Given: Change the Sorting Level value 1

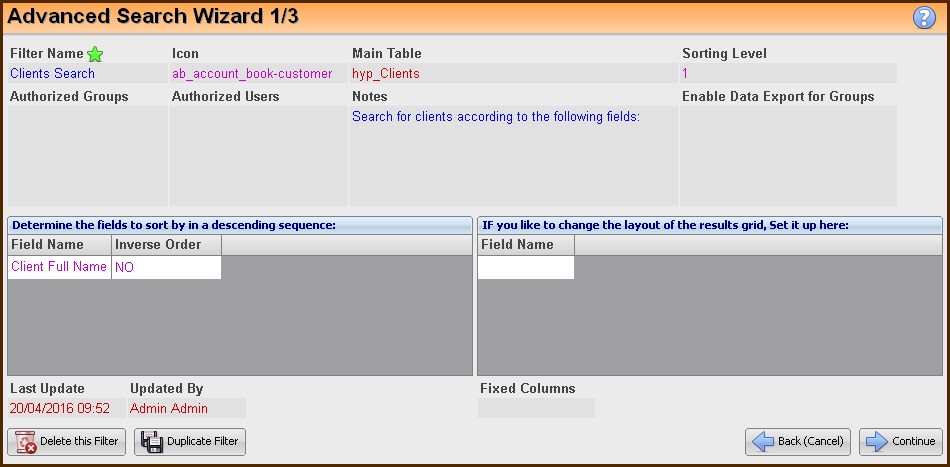Looking at the screenshot, I should click(788, 73).
